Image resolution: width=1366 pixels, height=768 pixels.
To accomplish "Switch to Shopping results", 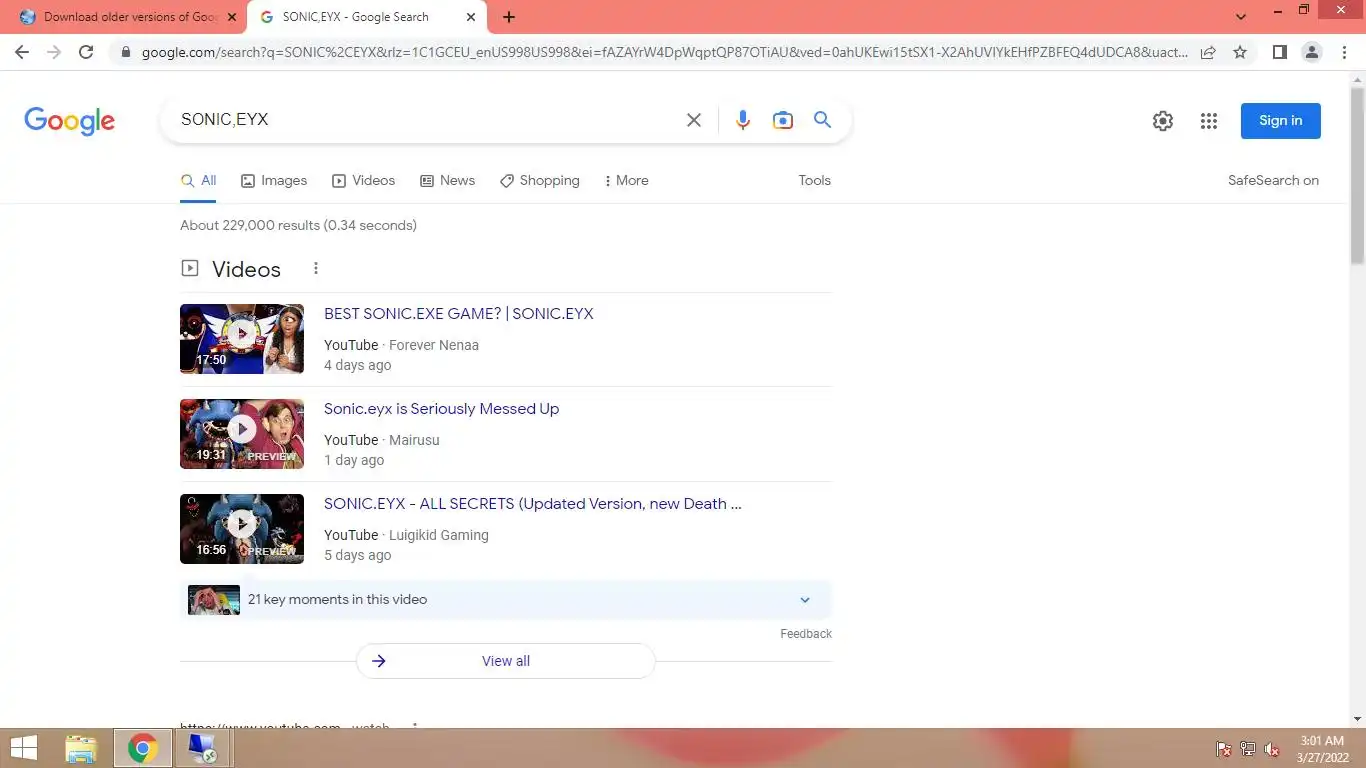I will (x=540, y=181).
